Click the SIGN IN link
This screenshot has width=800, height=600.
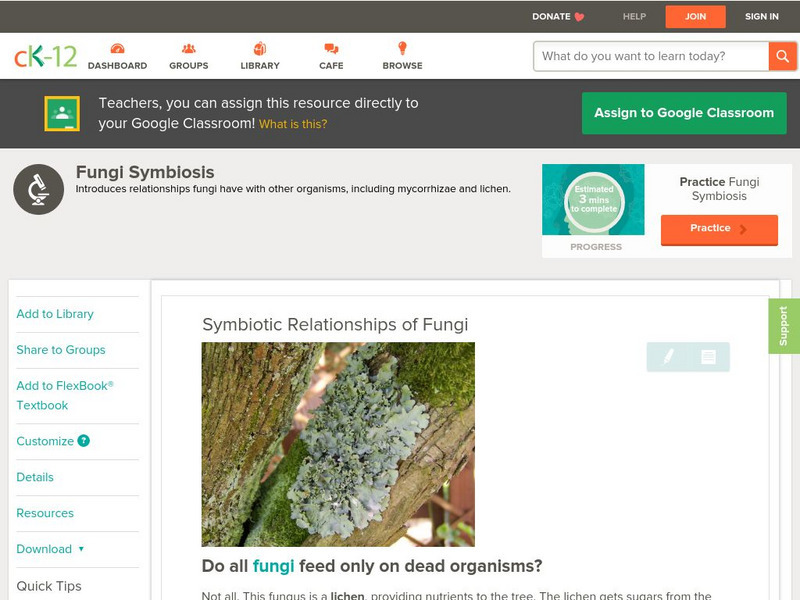[762, 17]
